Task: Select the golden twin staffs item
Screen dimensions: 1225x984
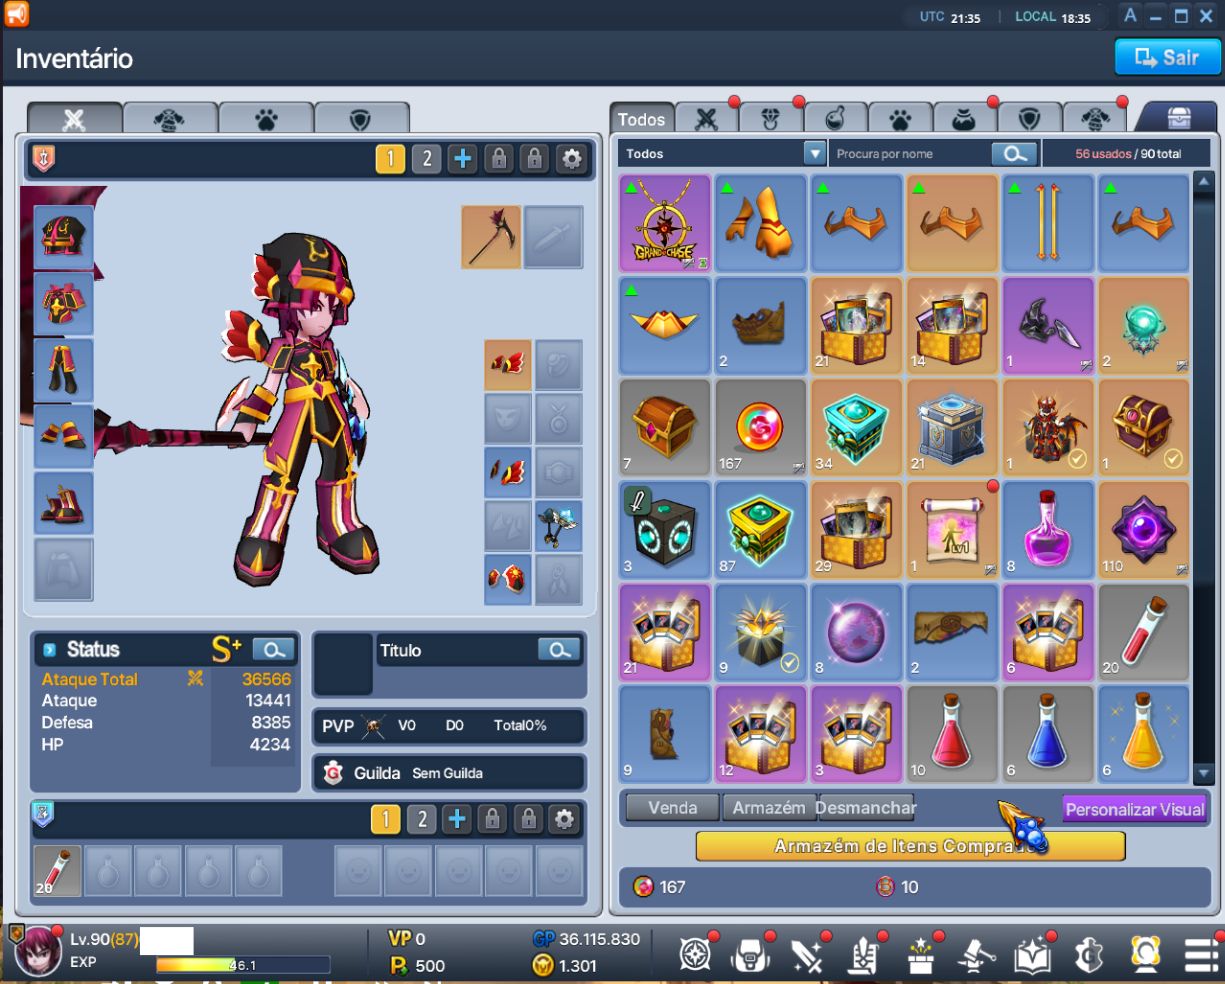Action: point(1048,223)
